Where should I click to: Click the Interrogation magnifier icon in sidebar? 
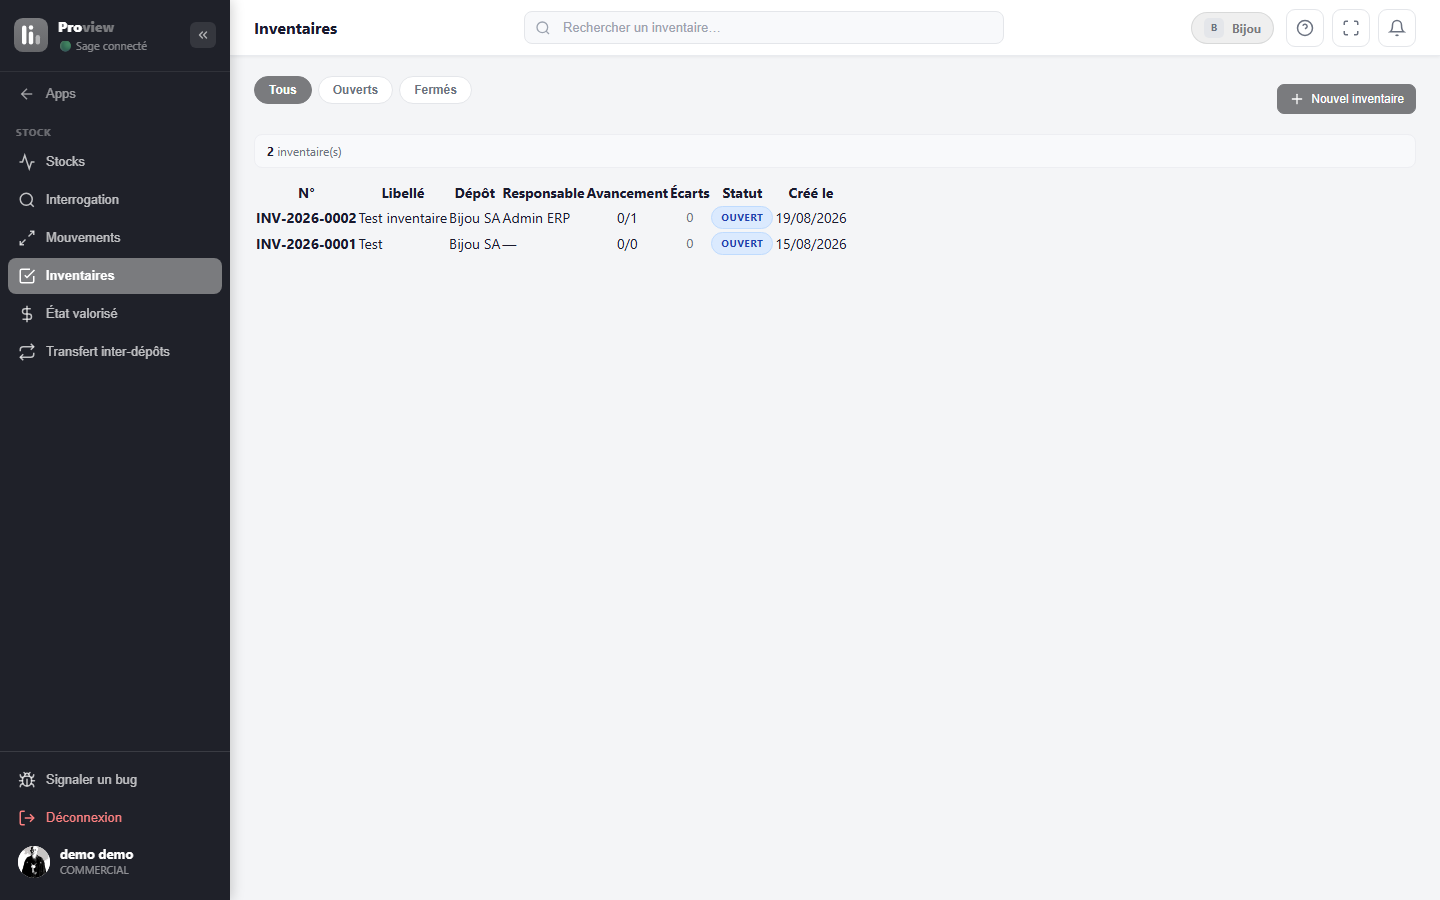(x=27, y=200)
